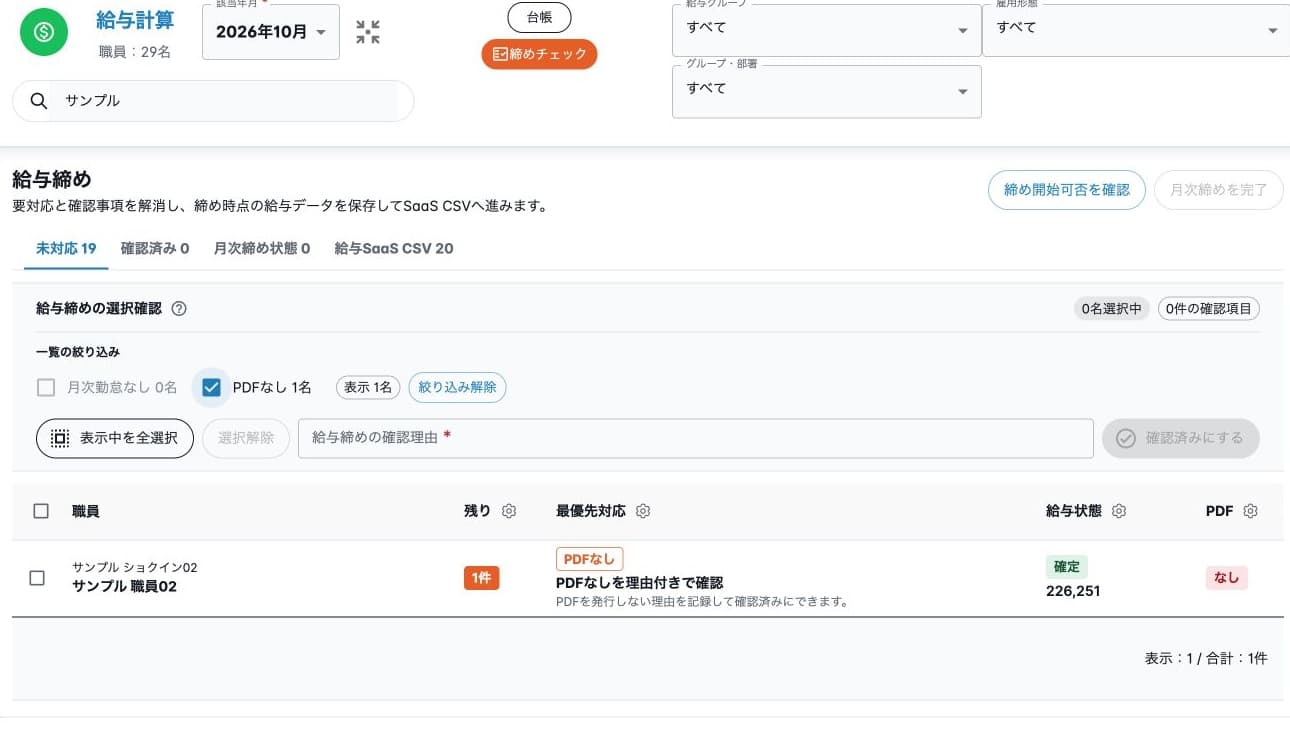The height and width of the screenshot is (750, 1290).
Task: Select the row checkbox for サンプル 職員02
Action: click(x=37, y=578)
